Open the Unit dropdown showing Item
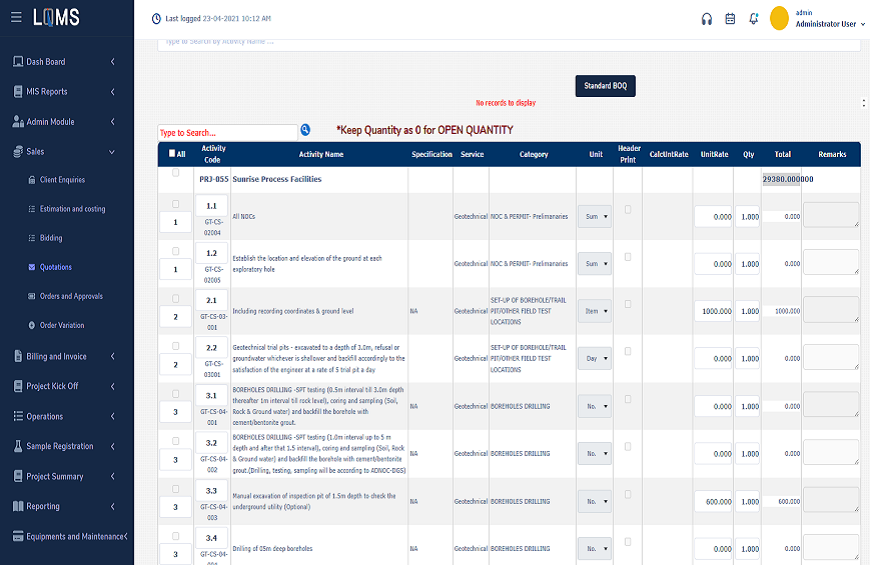The image size is (870, 565). [x=594, y=312]
